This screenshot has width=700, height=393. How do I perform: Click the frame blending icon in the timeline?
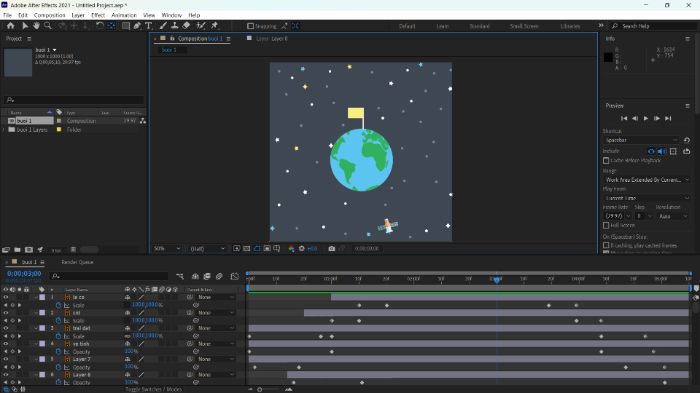(207, 276)
